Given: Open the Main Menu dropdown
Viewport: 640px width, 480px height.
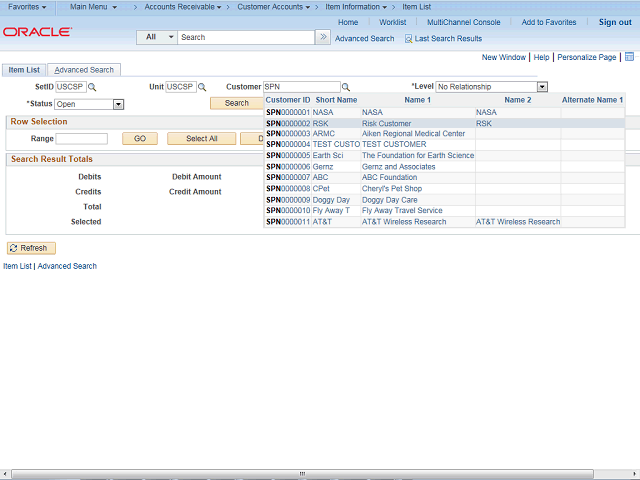Looking at the screenshot, I should point(93,7).
